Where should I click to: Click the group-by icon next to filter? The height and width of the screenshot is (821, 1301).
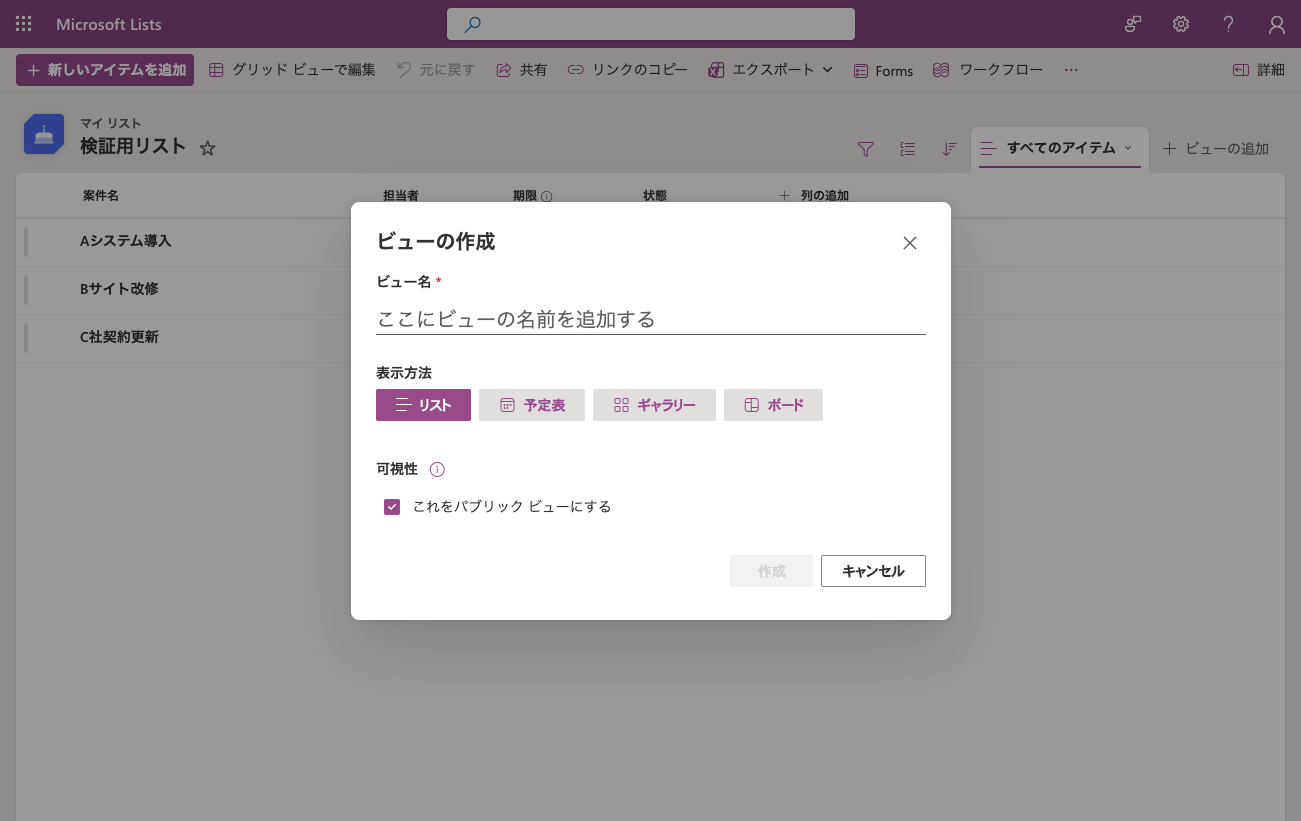tap(908, 149)
